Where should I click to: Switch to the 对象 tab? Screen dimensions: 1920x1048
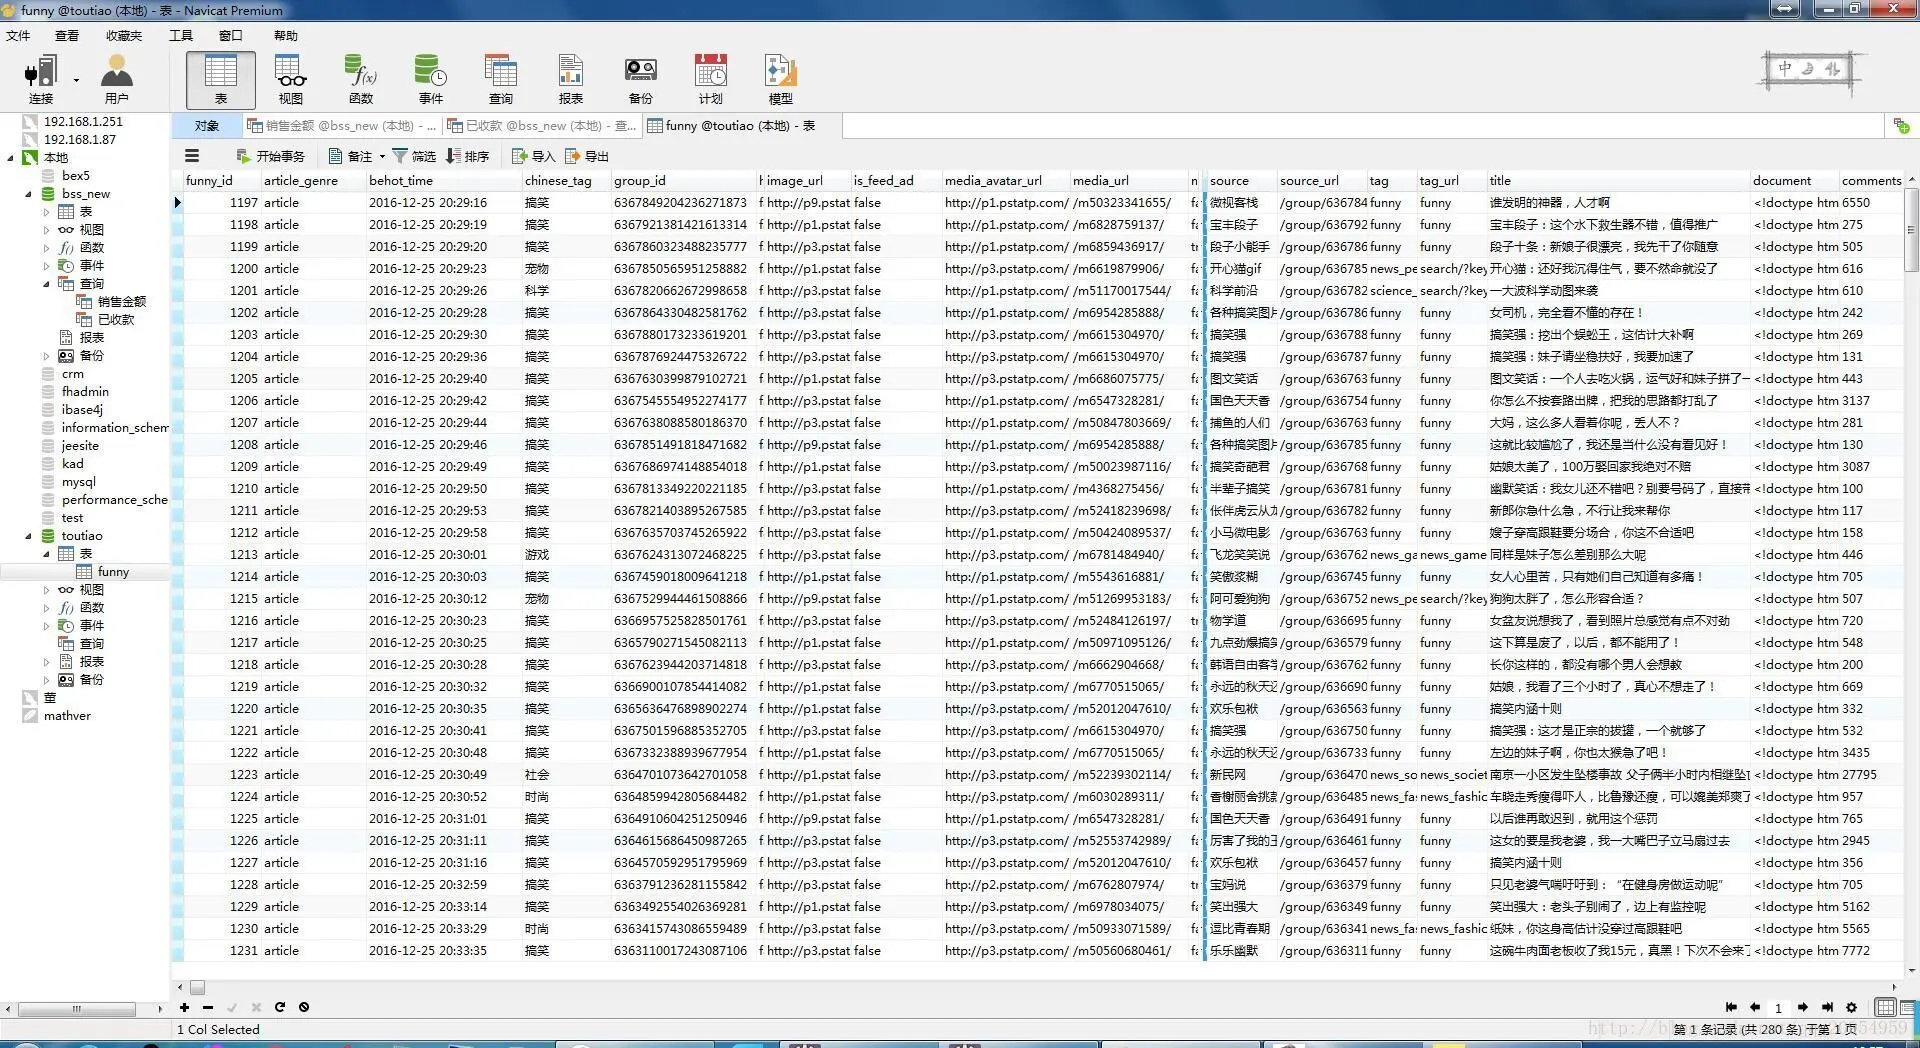(207, 126)
